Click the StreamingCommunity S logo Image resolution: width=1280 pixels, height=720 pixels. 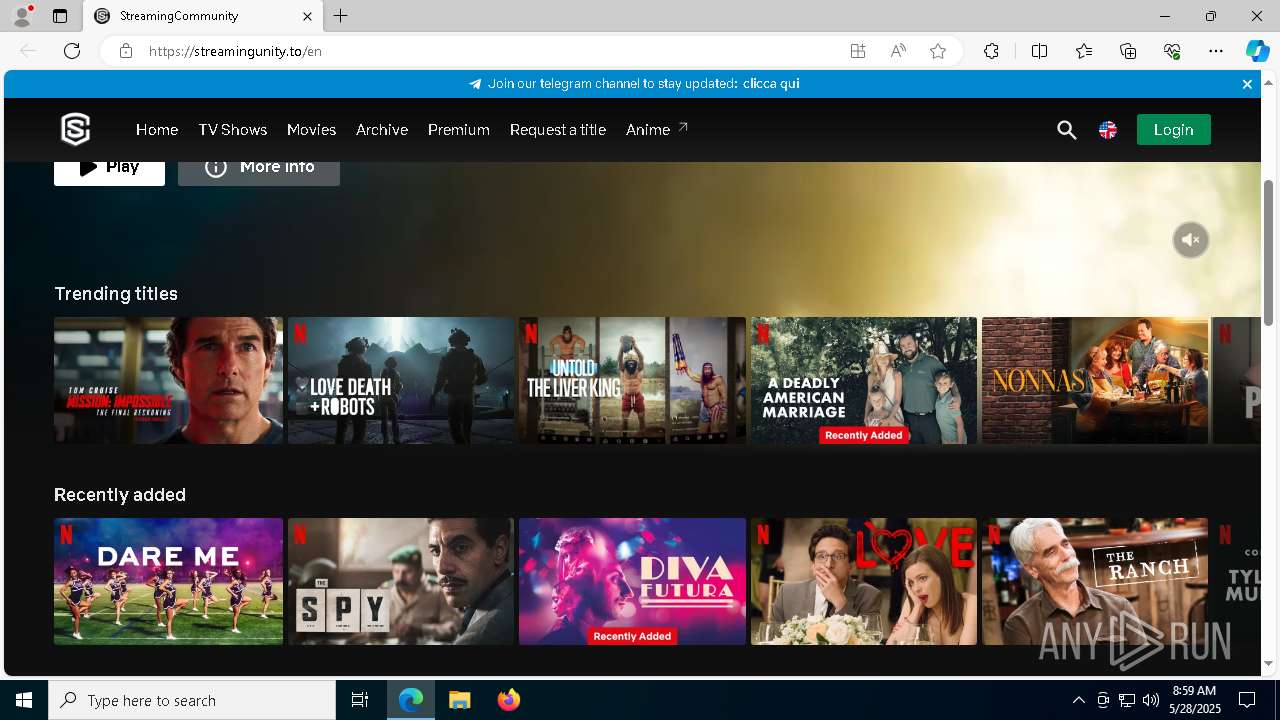[76, 129]
